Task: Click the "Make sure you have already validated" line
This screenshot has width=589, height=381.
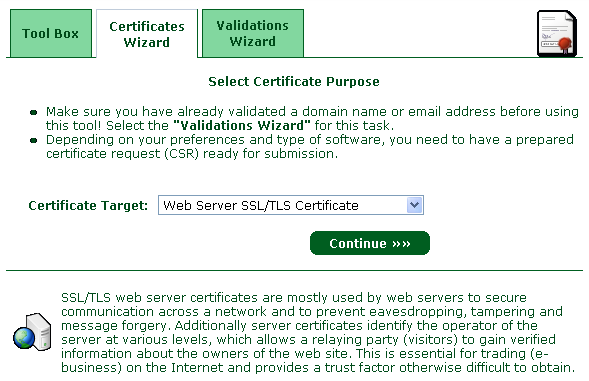Action: point(312,112)
